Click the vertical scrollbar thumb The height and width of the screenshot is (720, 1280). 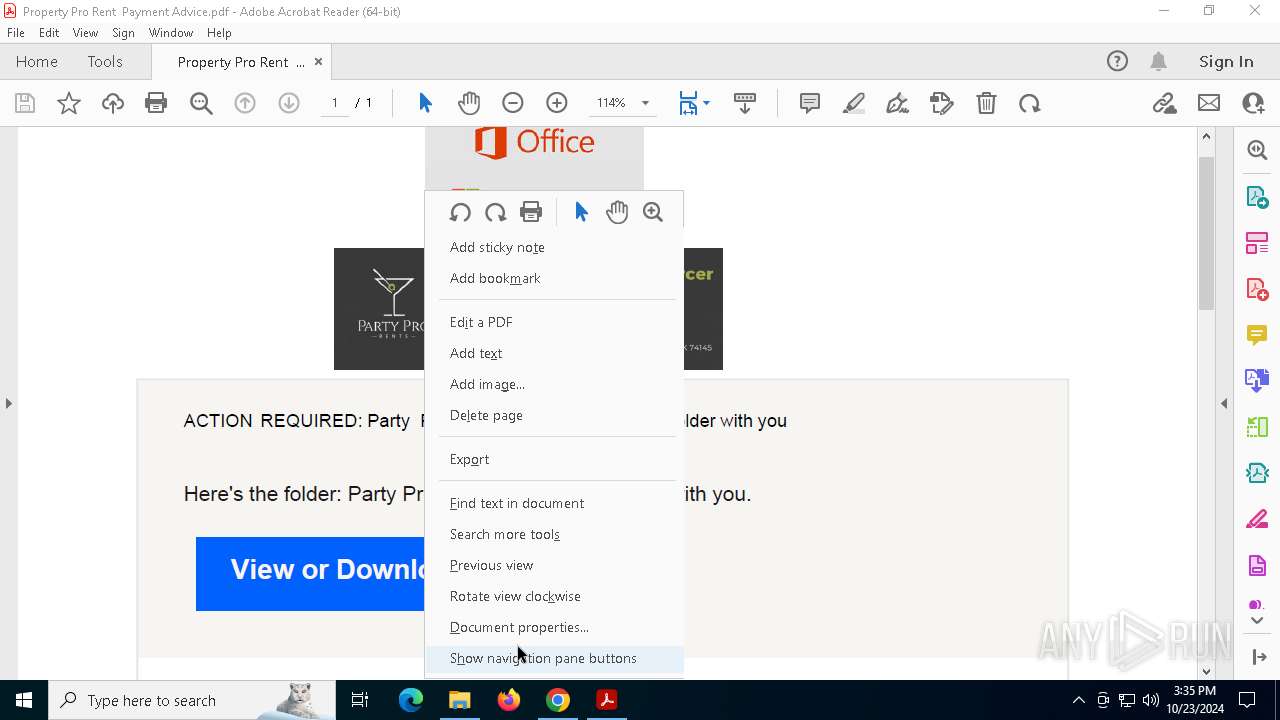1206,232
